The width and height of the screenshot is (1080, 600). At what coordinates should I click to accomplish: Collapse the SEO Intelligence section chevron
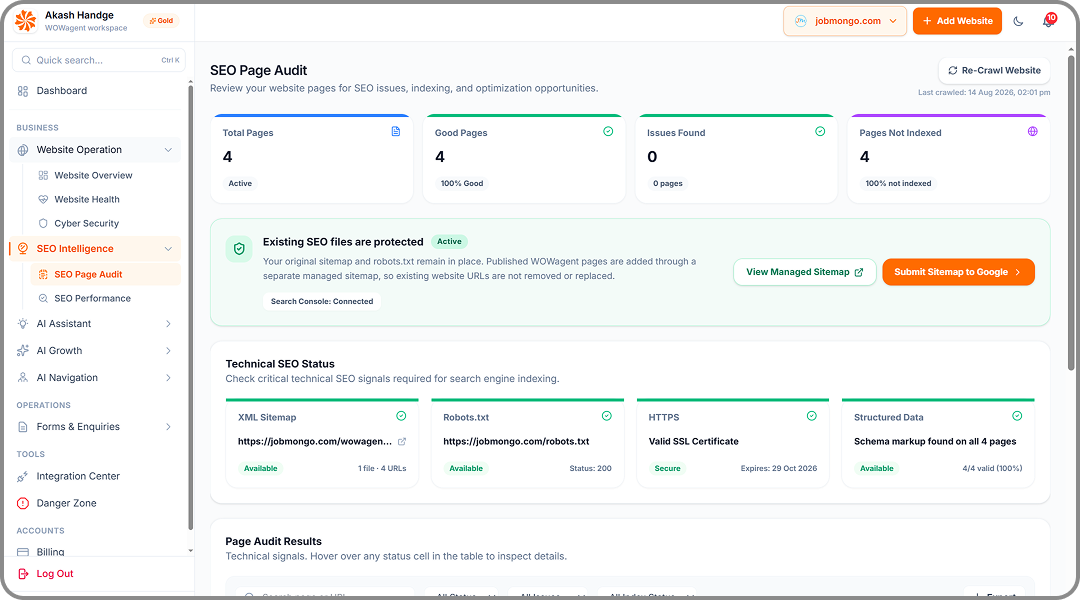coord(168,249)
